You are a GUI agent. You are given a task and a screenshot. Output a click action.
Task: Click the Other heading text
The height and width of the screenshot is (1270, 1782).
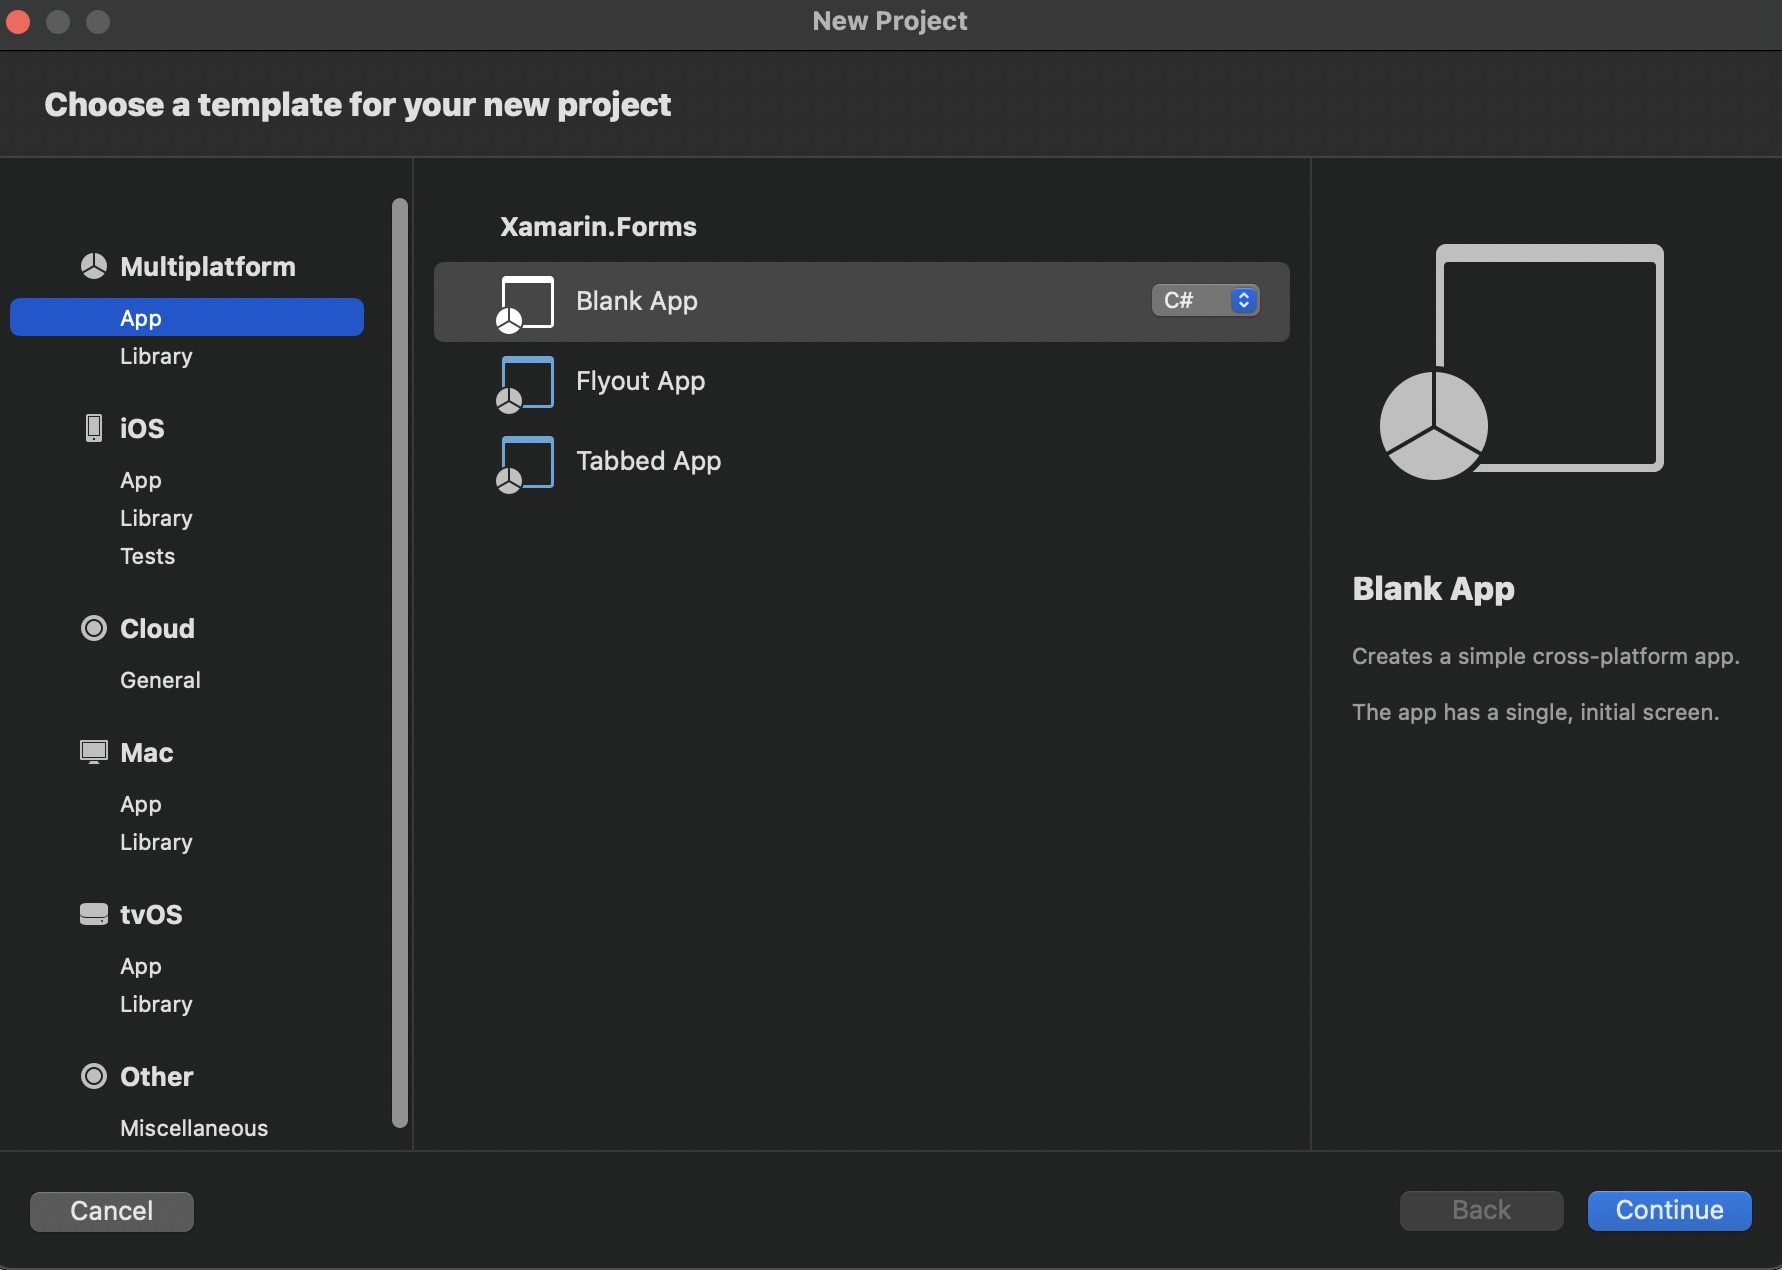point(157,1076)
